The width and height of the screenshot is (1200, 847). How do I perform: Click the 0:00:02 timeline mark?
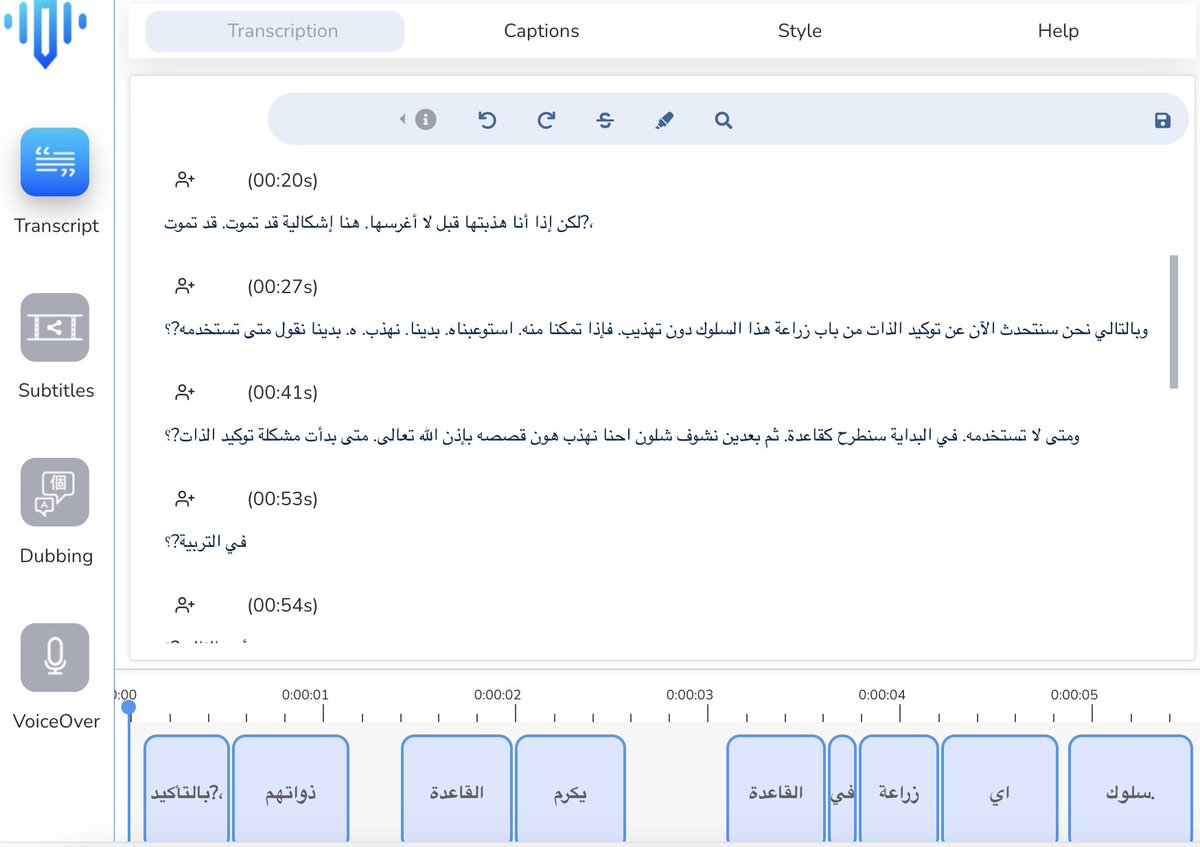(x=497, y=695)
